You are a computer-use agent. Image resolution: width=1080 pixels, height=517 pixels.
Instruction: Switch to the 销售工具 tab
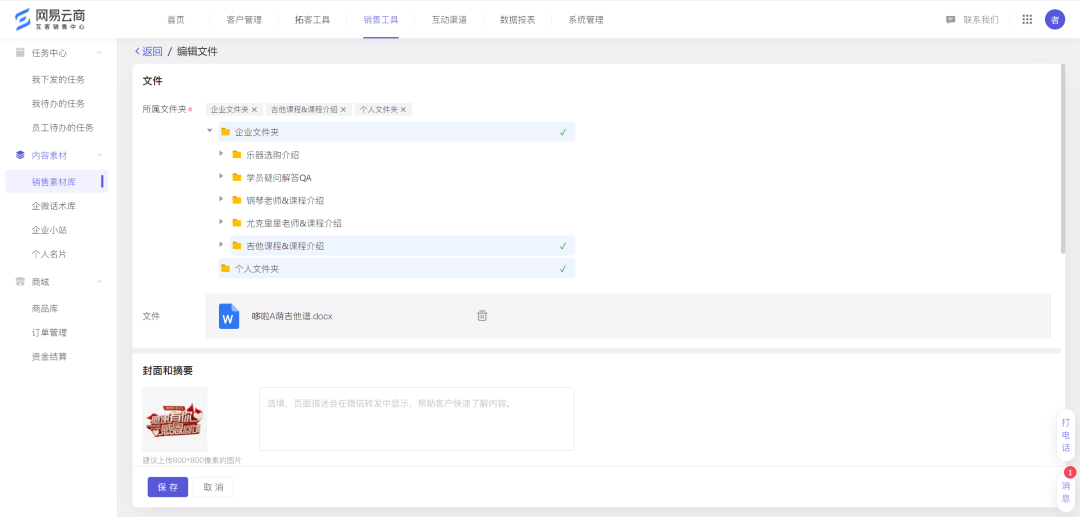381,20
